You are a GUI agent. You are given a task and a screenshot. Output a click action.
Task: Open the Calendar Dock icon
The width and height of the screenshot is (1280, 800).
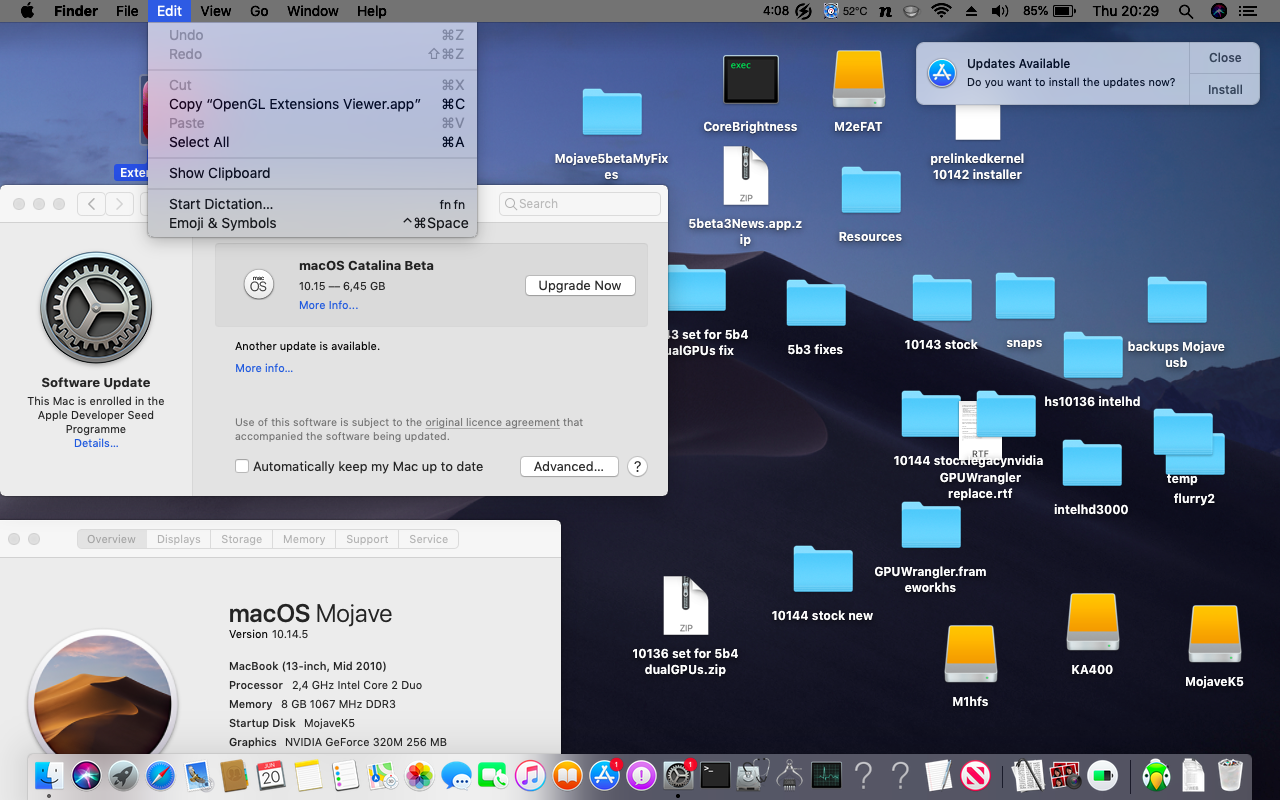[x=271, y=775]
